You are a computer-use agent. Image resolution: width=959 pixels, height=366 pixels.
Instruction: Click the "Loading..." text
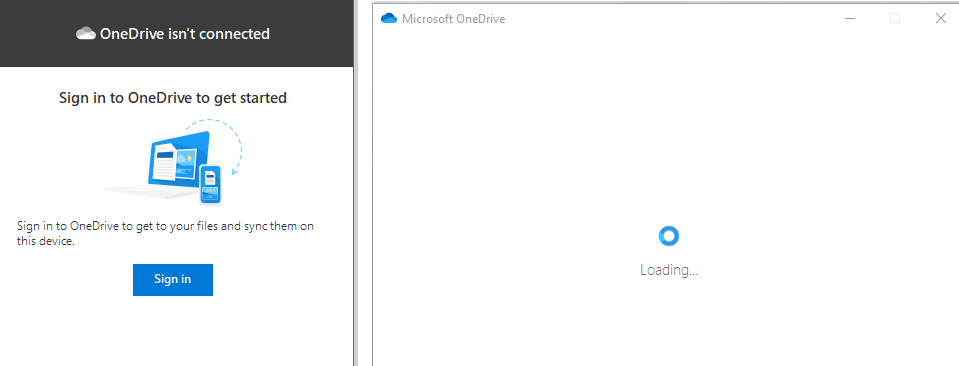pyautogui.click(x=668, y=270)
